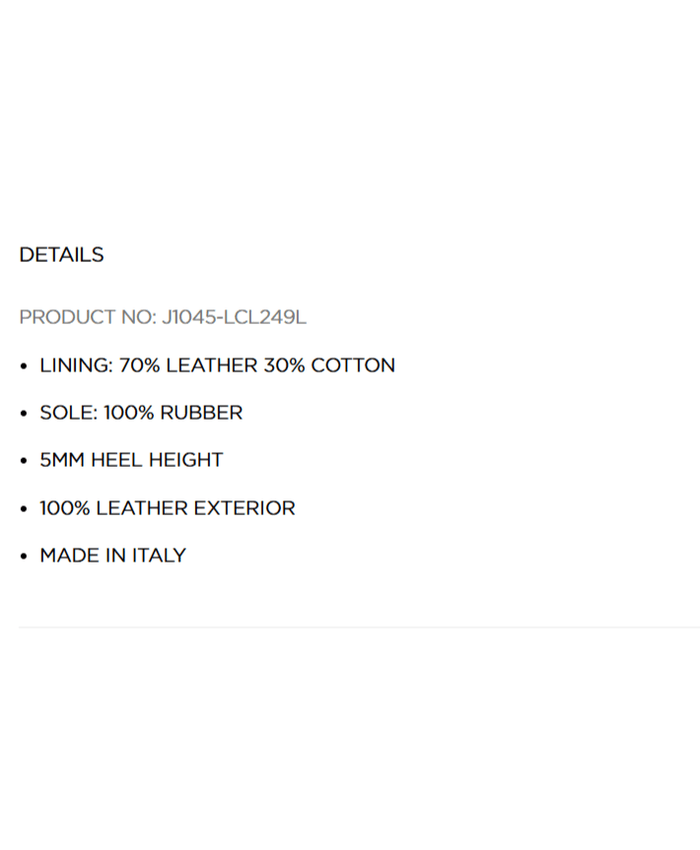Click the bullet beside 5MM HEEL HEIGHT

[24, 461]
